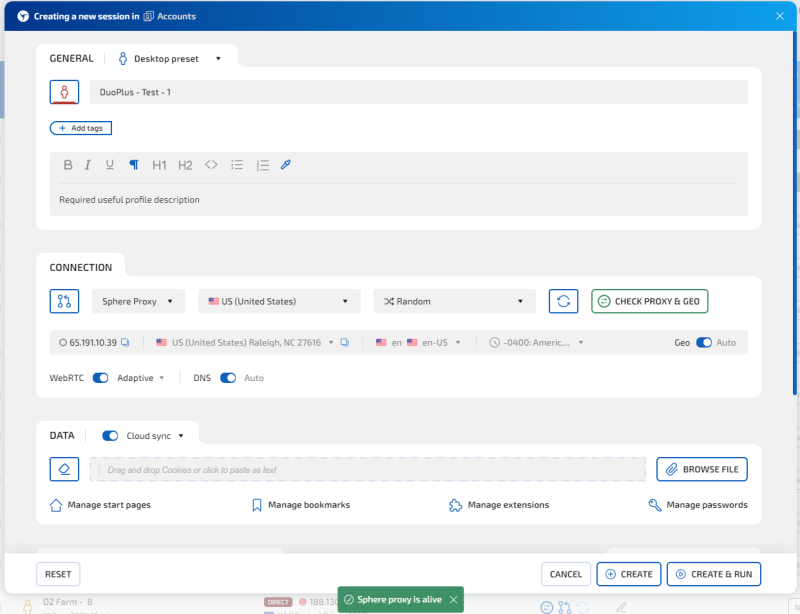Click the Bold formatting icon

pos(68,165)
